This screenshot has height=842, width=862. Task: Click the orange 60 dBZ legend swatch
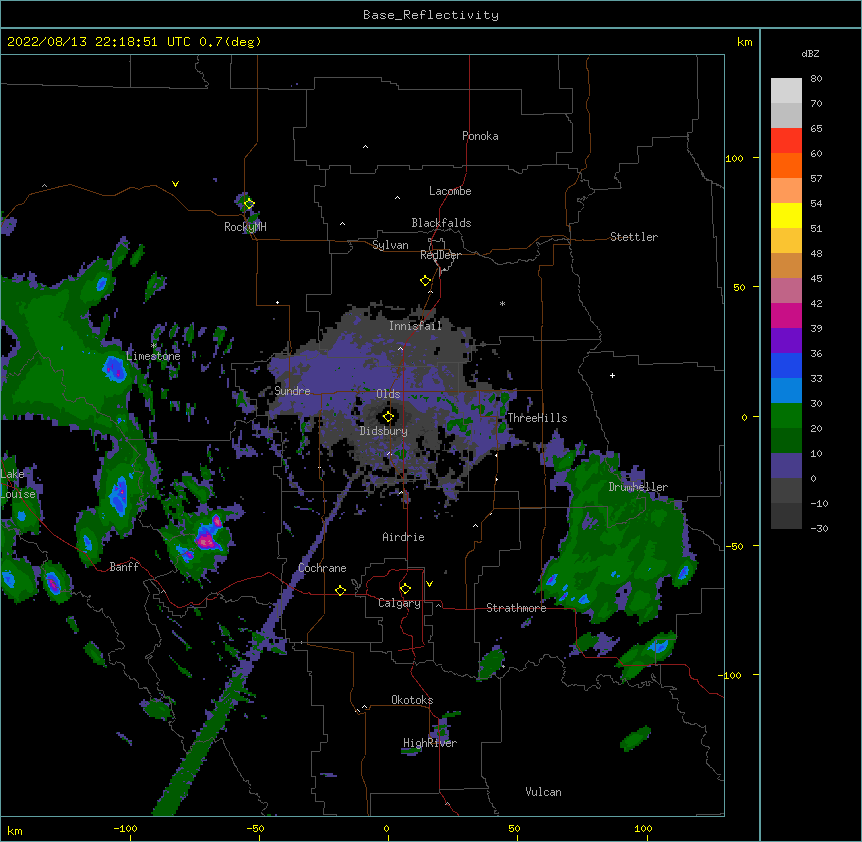(786, 165)
